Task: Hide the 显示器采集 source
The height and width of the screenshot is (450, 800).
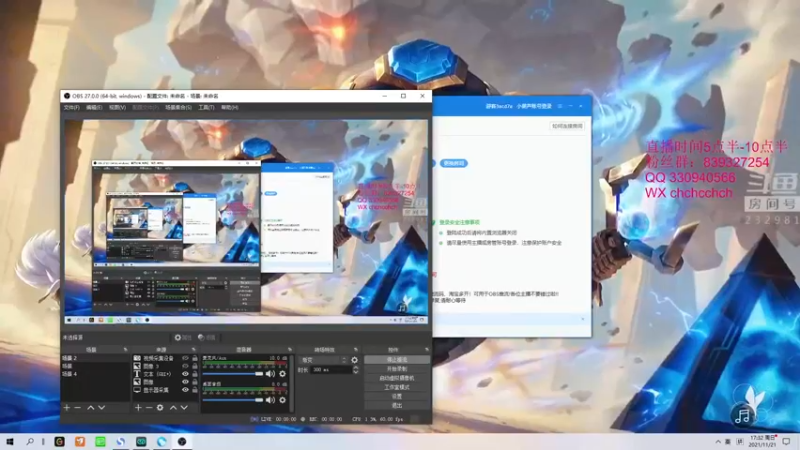Action: point(185,390)
